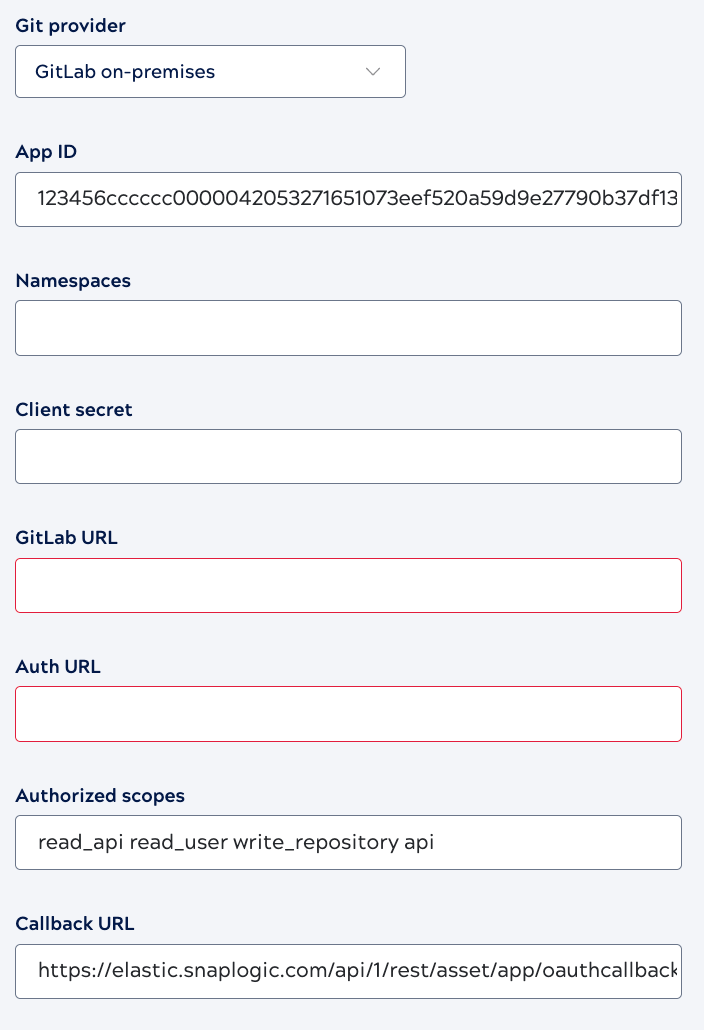Select the GitLab on-premises option text

coord(125,71)
